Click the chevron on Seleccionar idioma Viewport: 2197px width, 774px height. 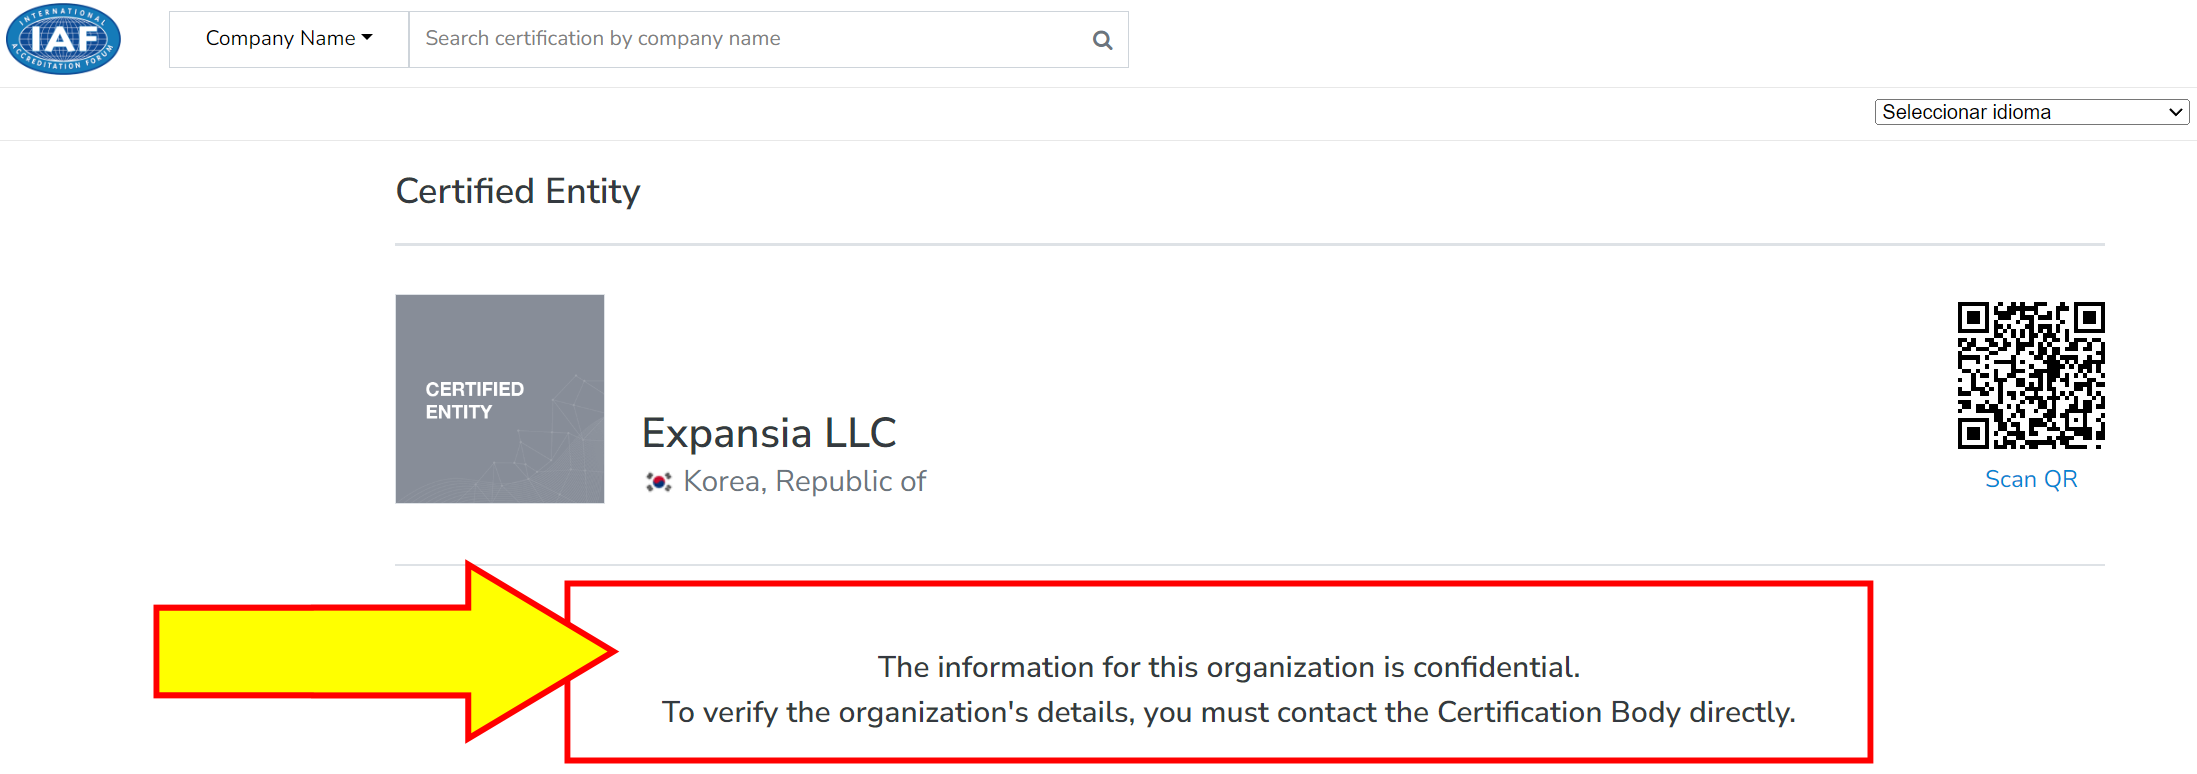point(2174,113)
